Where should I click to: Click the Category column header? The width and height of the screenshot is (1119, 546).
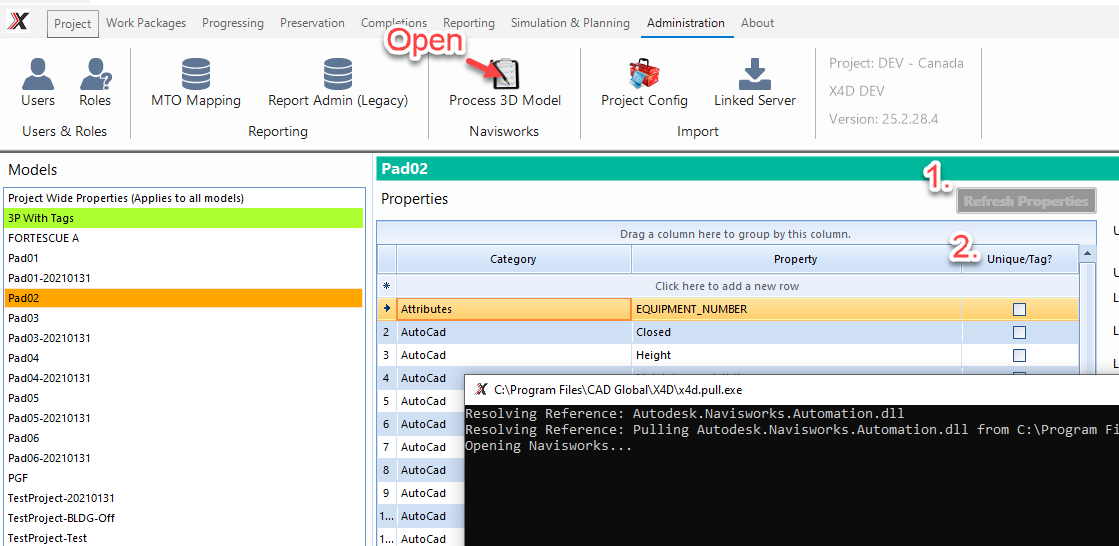[x=513, y=259]
